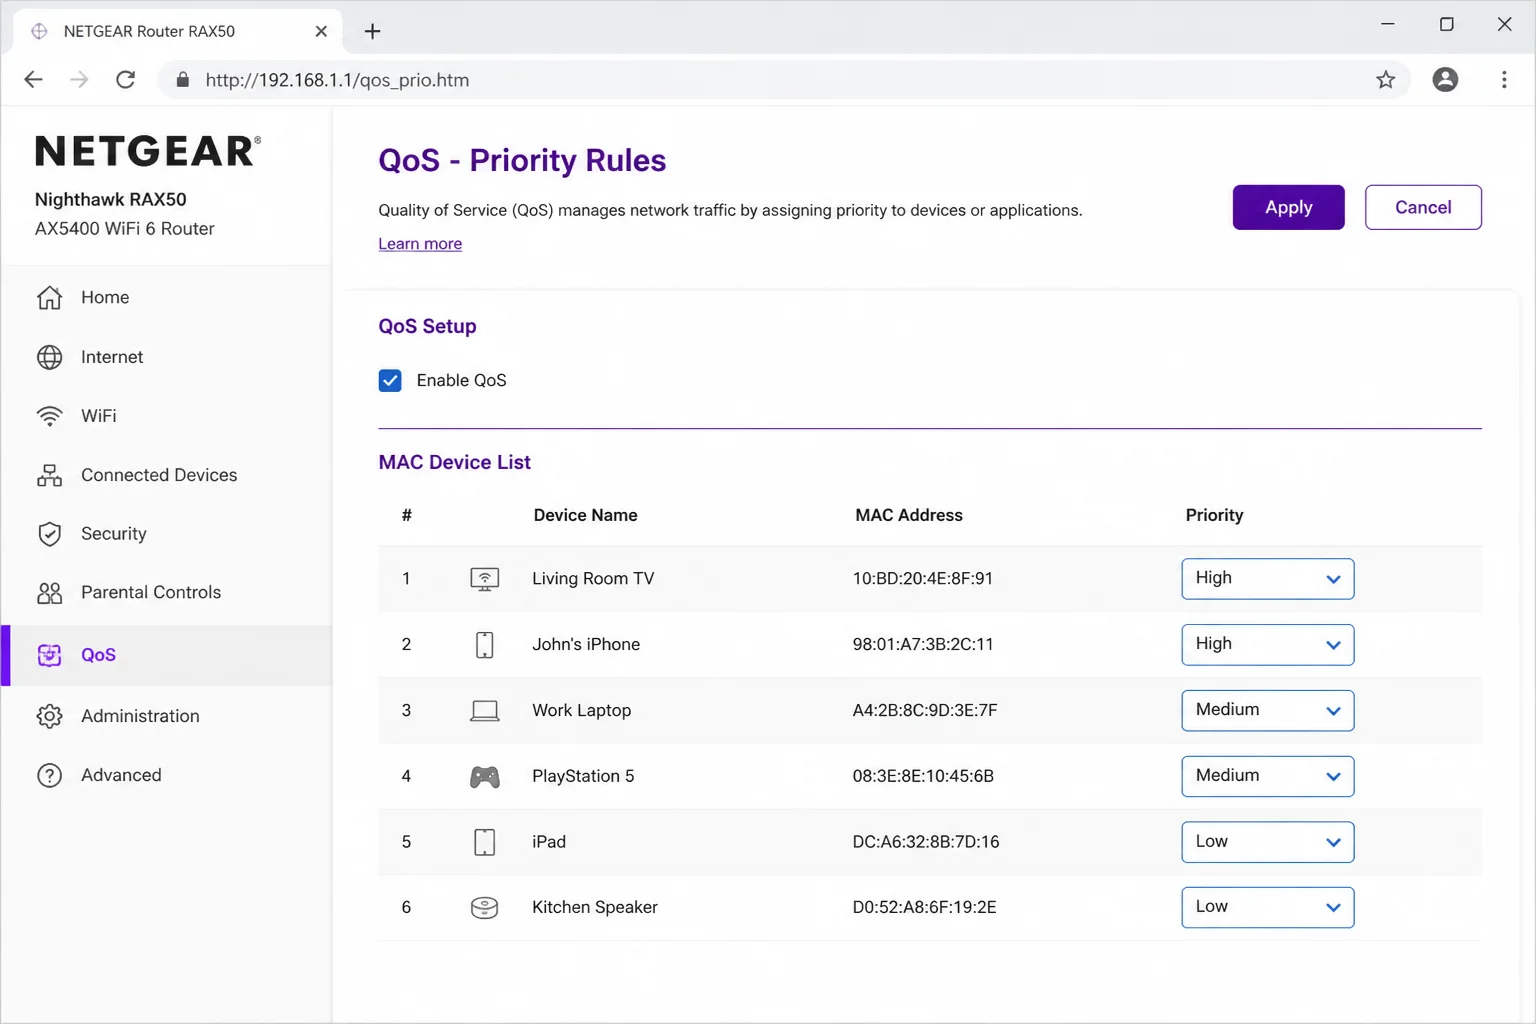
Task: Open priority dropdown for Living Room TV
Action: [x=1268, y=579]
